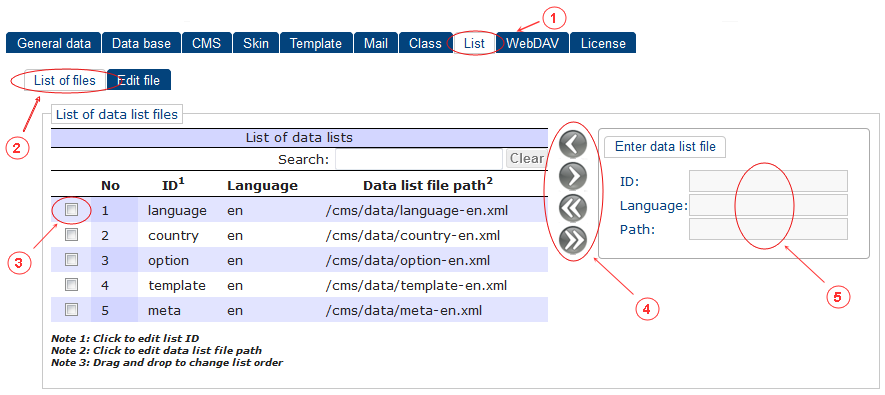Edit the 'option' list ID
Screen dimensions: 885x395
[169, 260]
